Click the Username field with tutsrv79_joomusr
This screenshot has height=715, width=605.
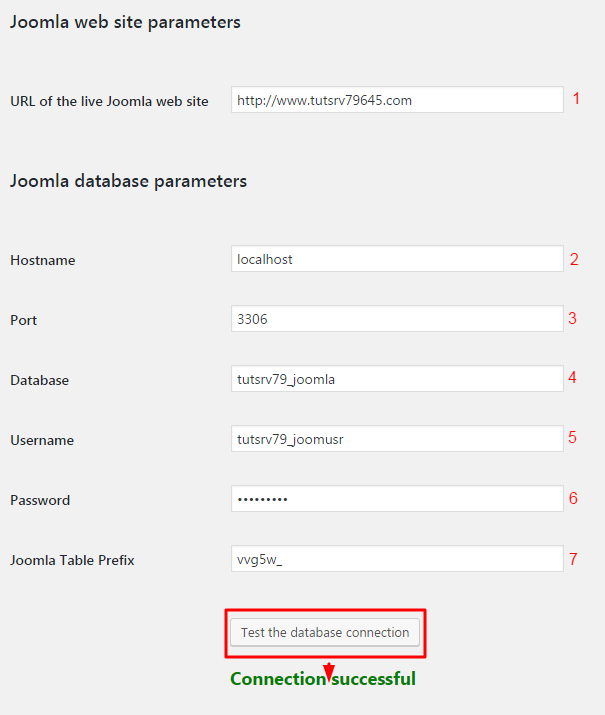tap(397, 439)
